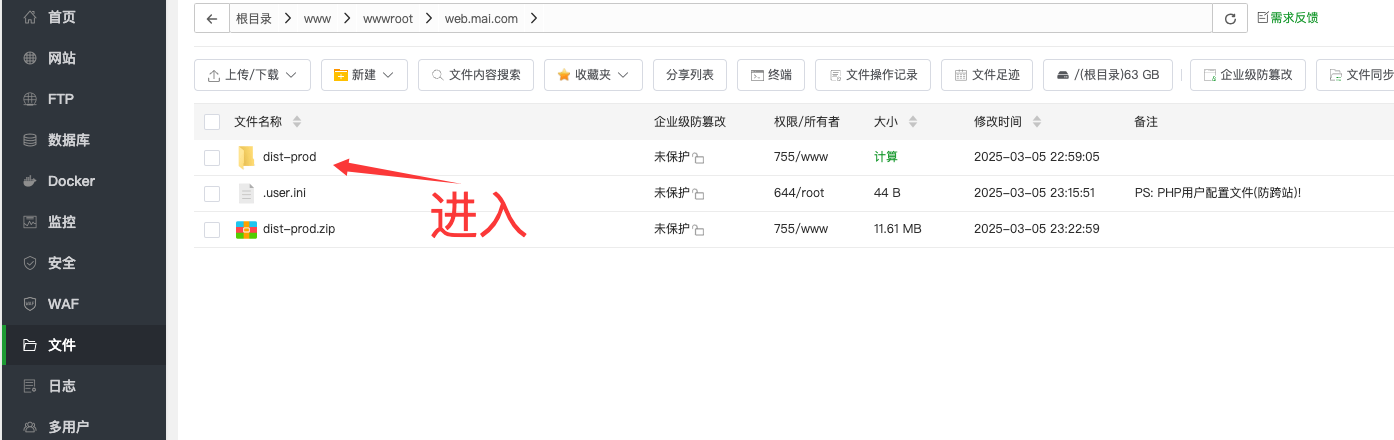The image size is (1394, 440).
Task: Click the 终端 terminal button
Action: point(770,75)
